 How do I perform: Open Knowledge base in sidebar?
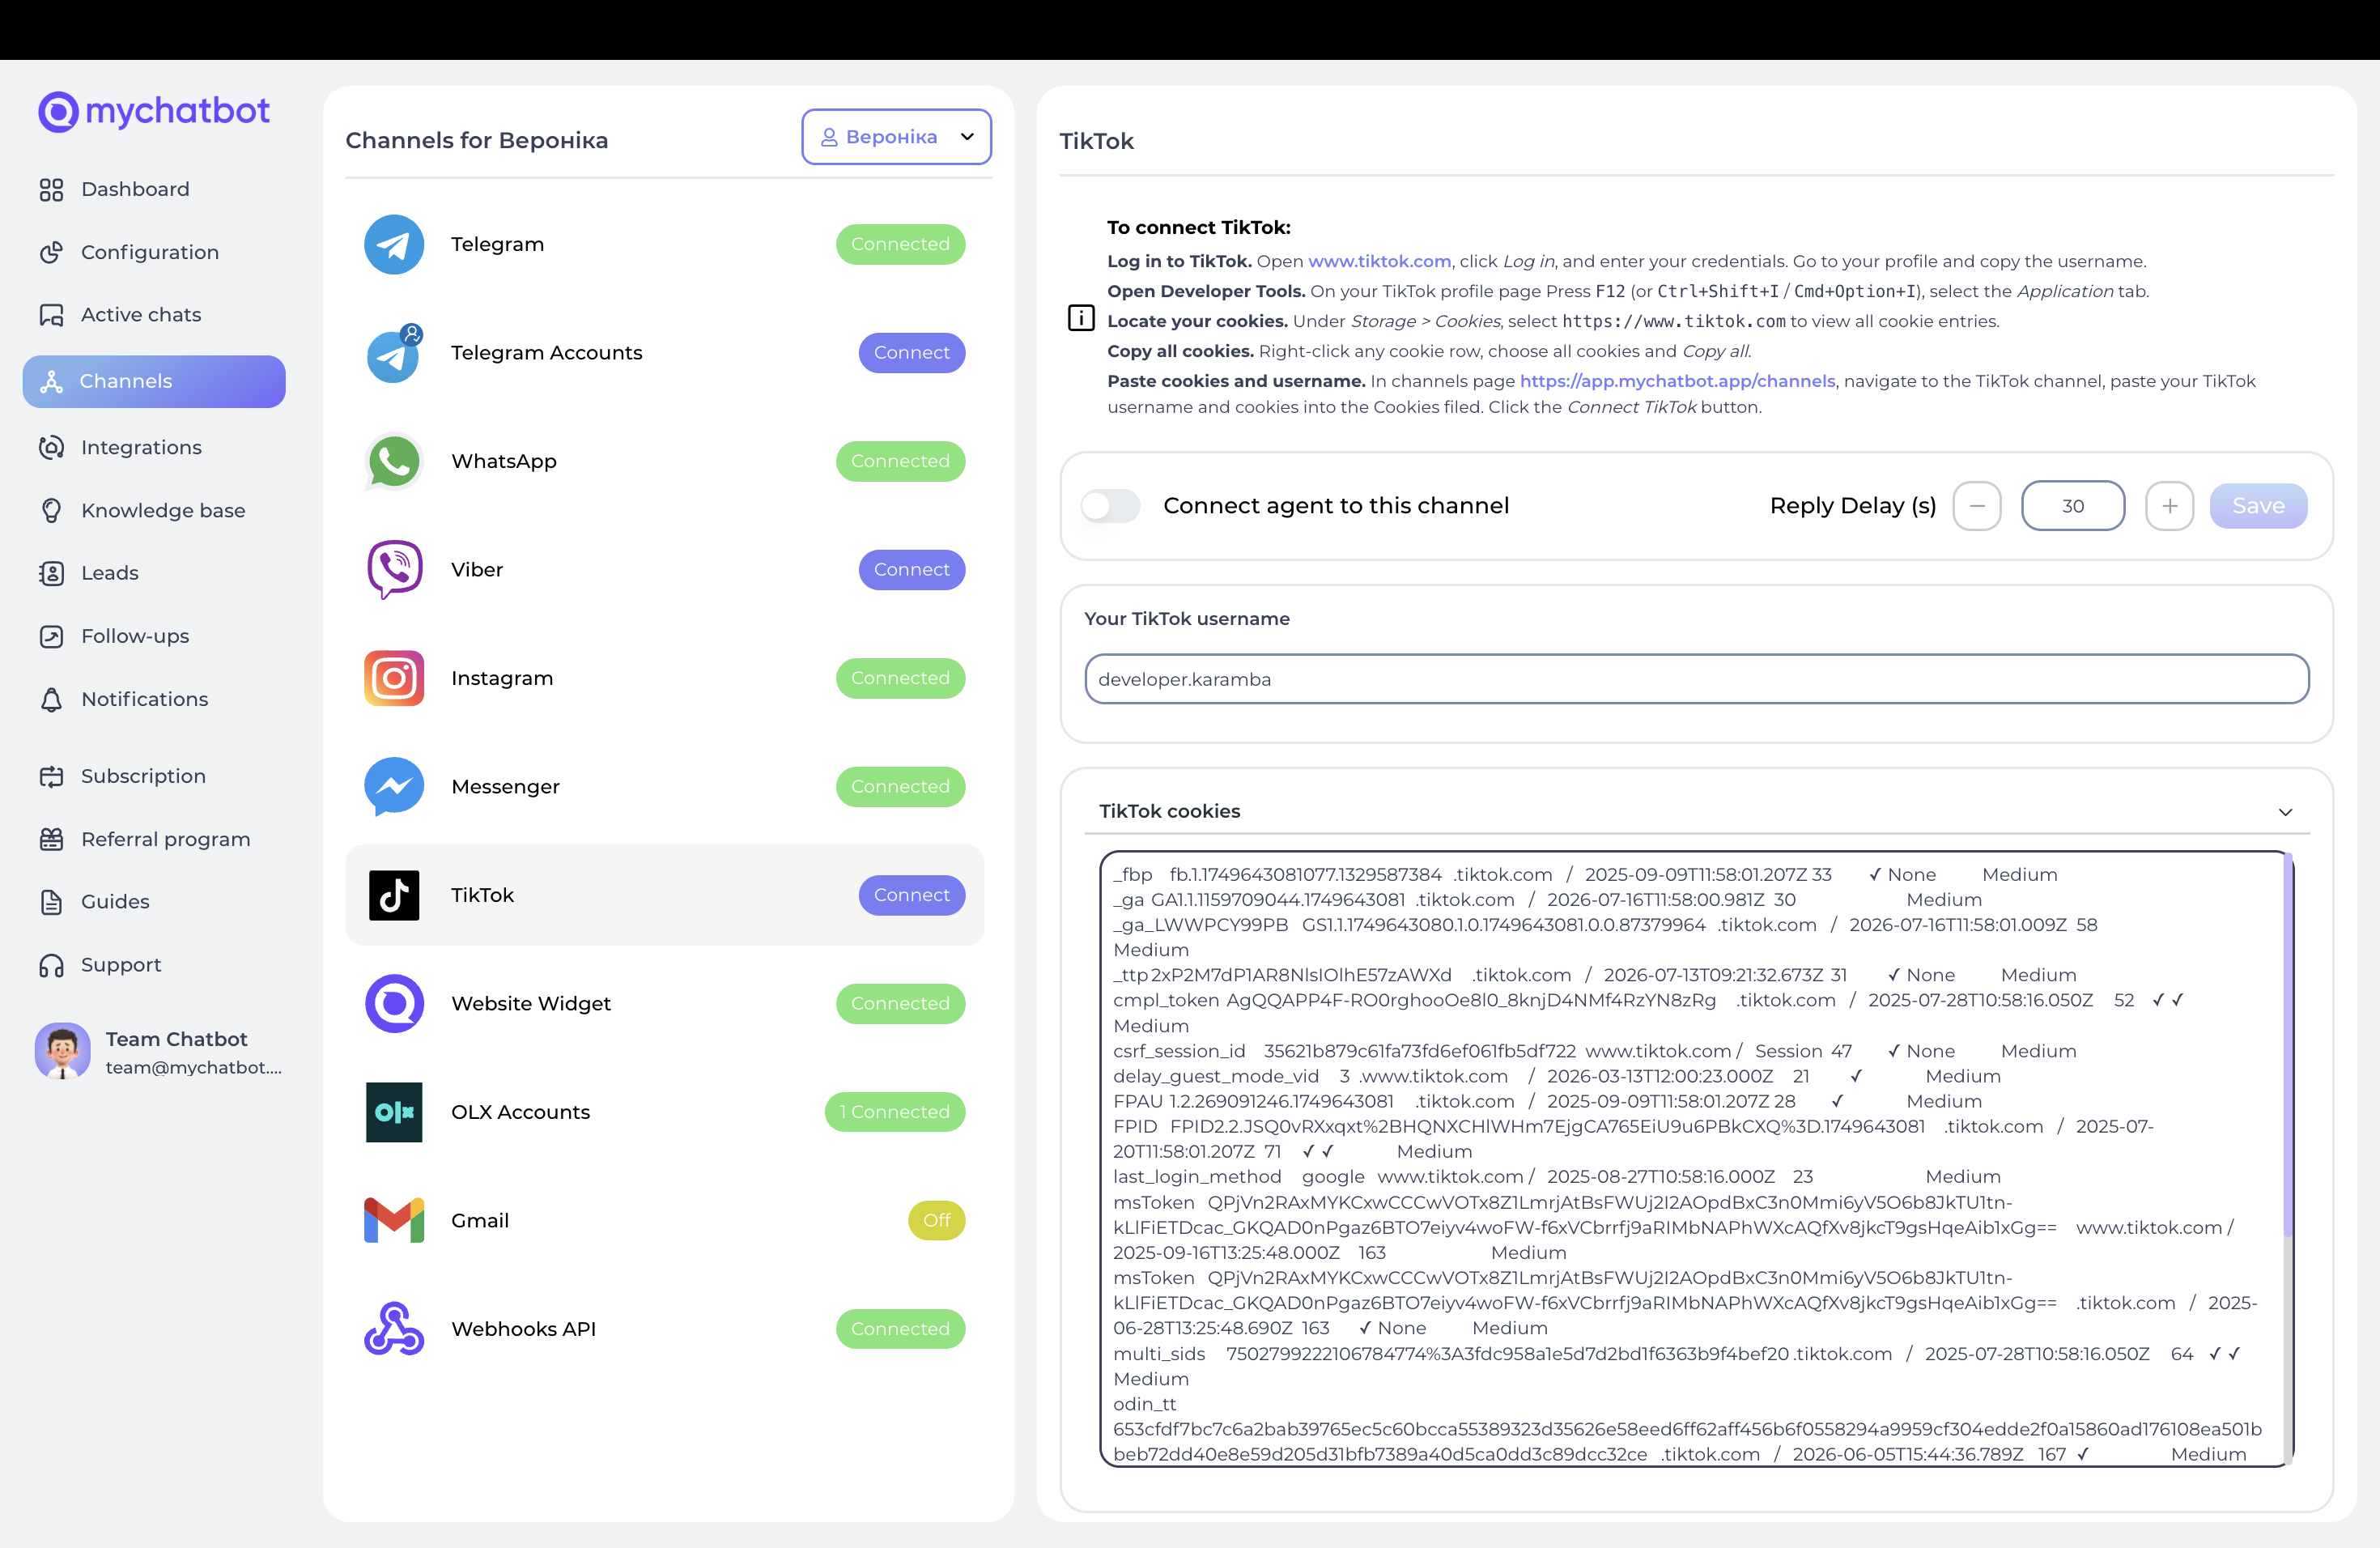point(162,510)
